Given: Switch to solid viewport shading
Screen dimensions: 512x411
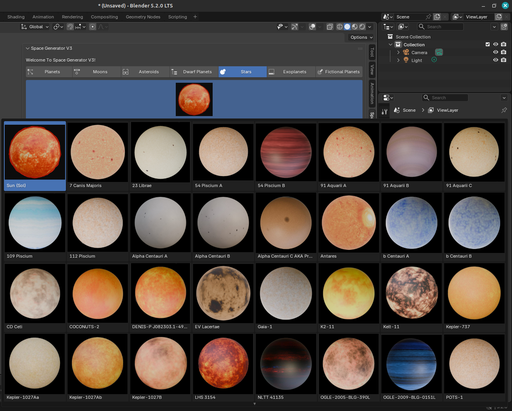Looking at the screenshot, I should coord(347,27).
